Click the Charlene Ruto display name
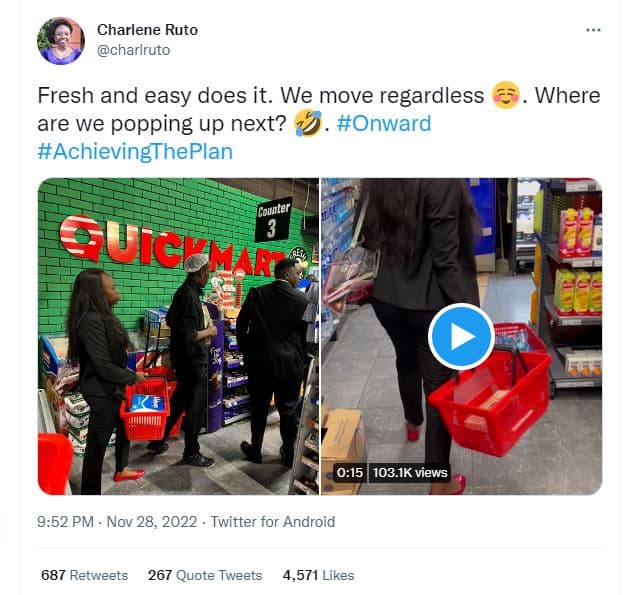The image size is (625, 595). click(147, 30)
